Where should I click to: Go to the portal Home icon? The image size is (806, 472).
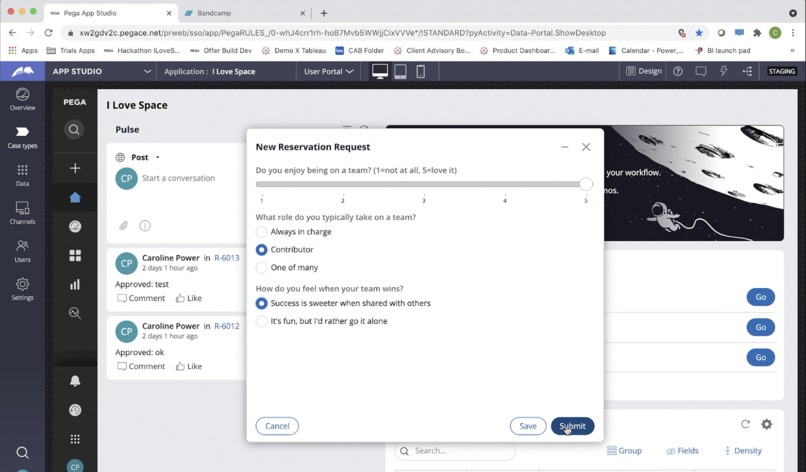tap(75, 197)
